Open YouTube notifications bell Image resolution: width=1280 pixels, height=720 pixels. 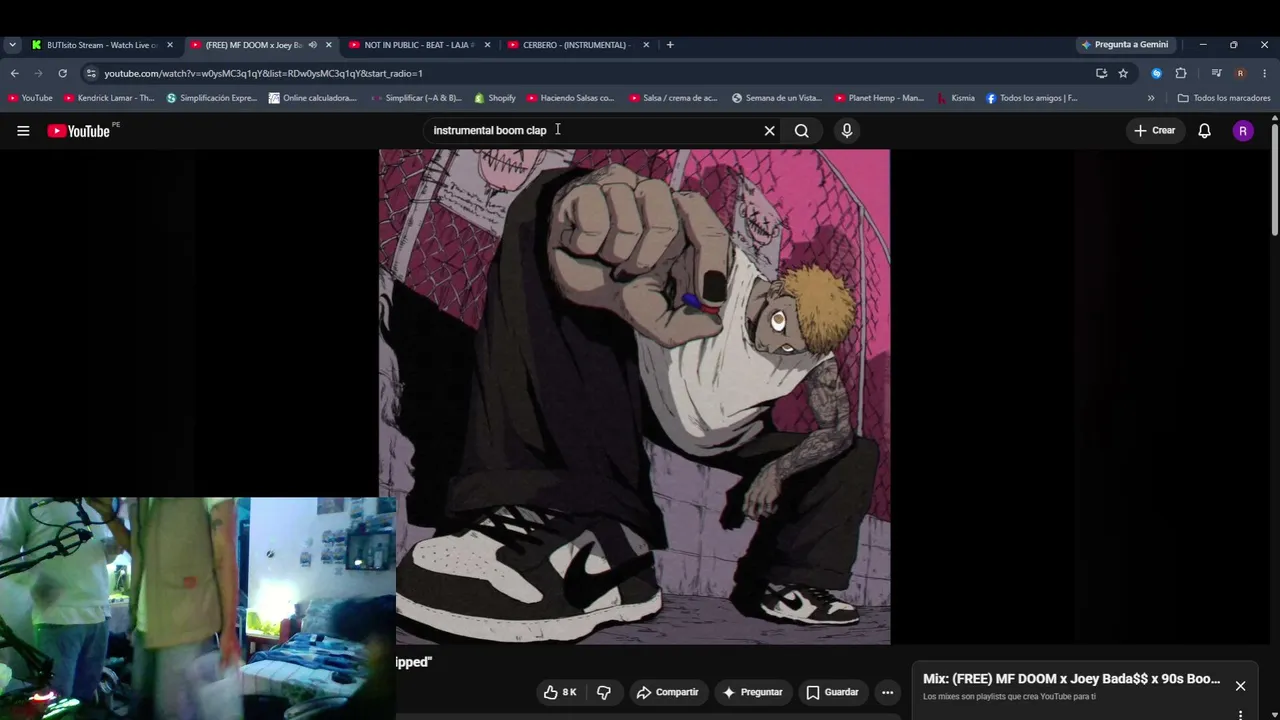[1204, 131]
